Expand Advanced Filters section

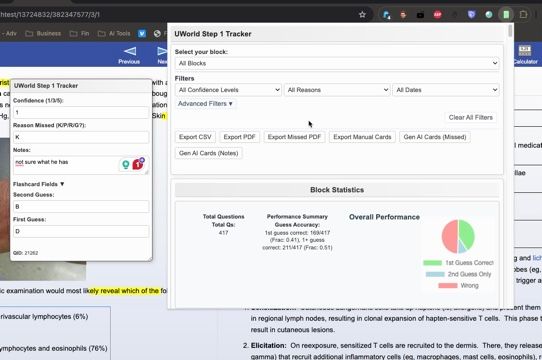pos(205,104)
